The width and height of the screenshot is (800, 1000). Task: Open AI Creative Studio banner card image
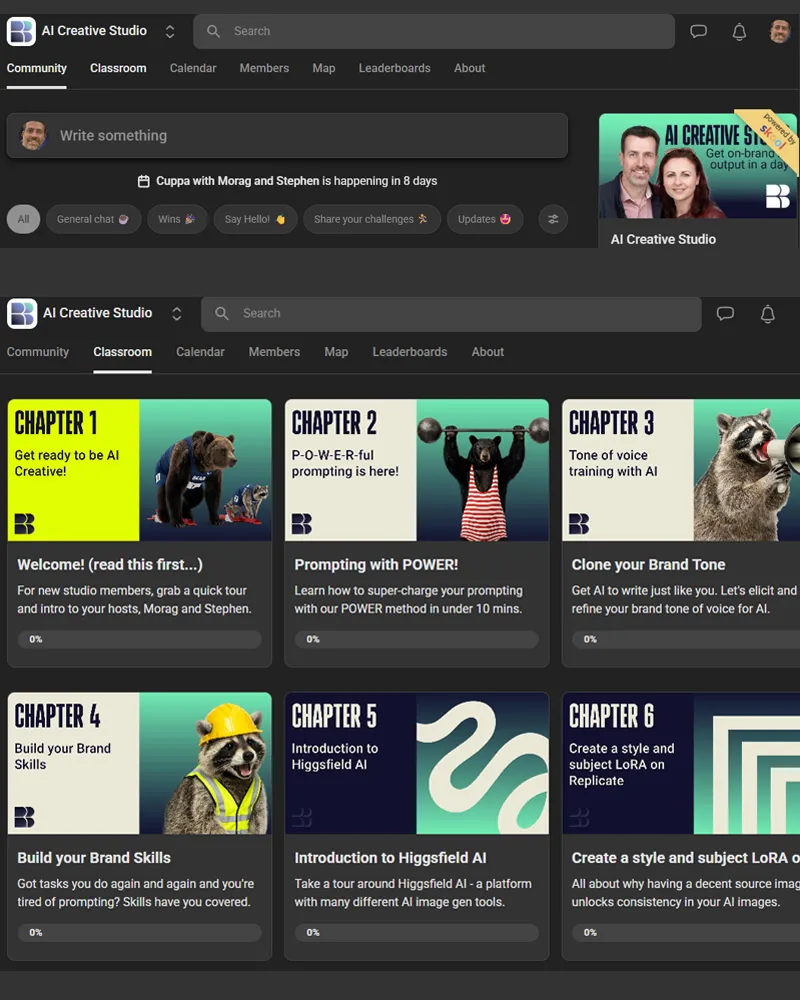(x=698, y=166)
